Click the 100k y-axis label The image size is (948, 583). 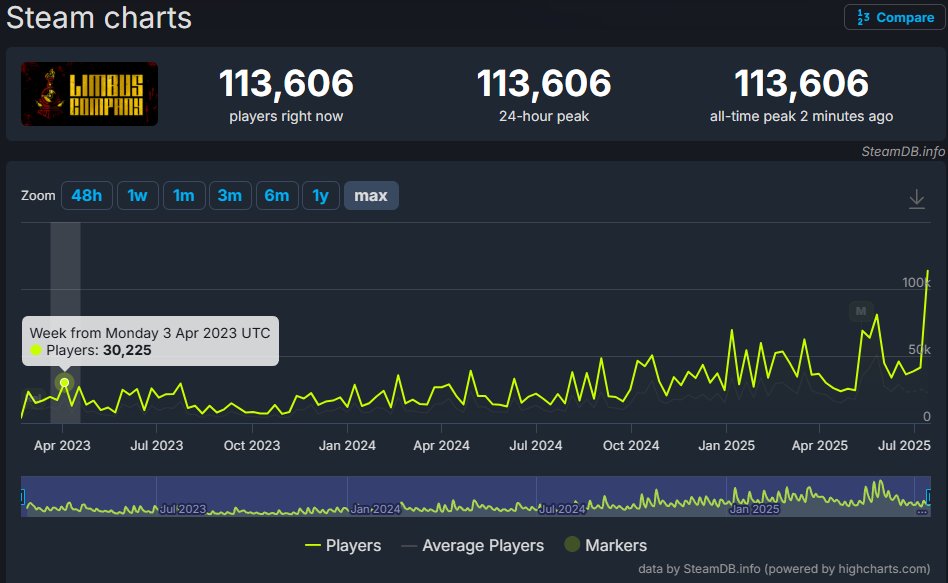(917, 282)
